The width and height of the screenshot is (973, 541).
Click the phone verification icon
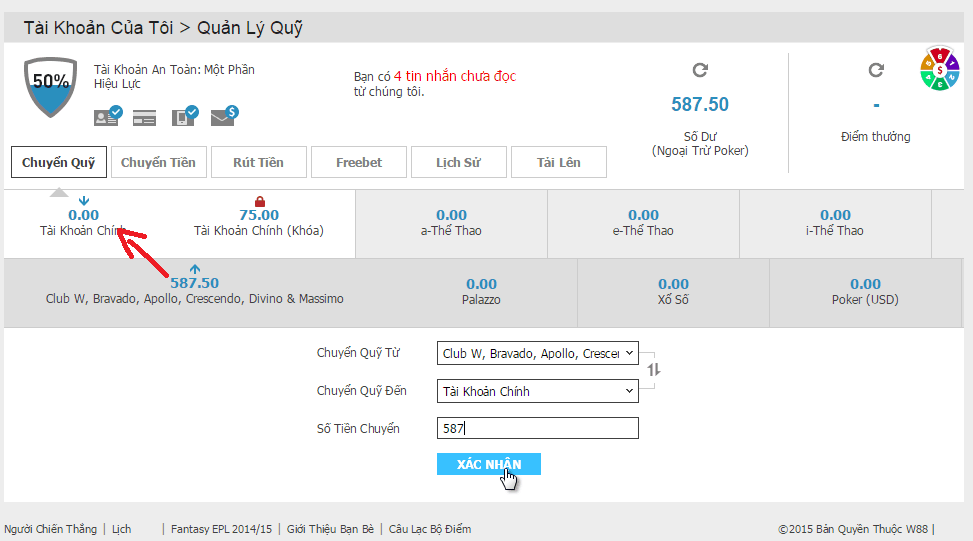[185, 115]
